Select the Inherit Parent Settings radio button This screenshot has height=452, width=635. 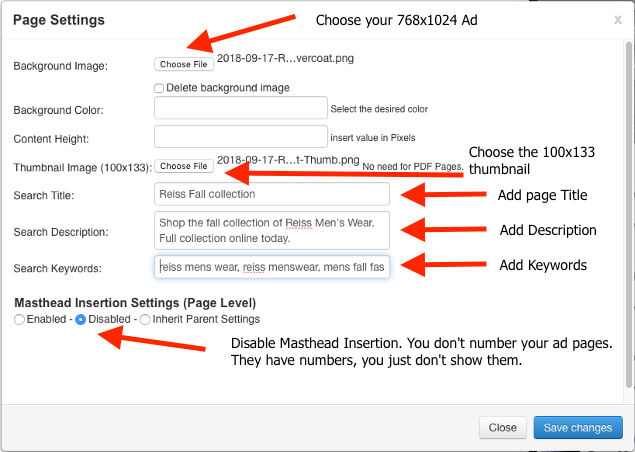pyautogui.click(x=145, y=320)
